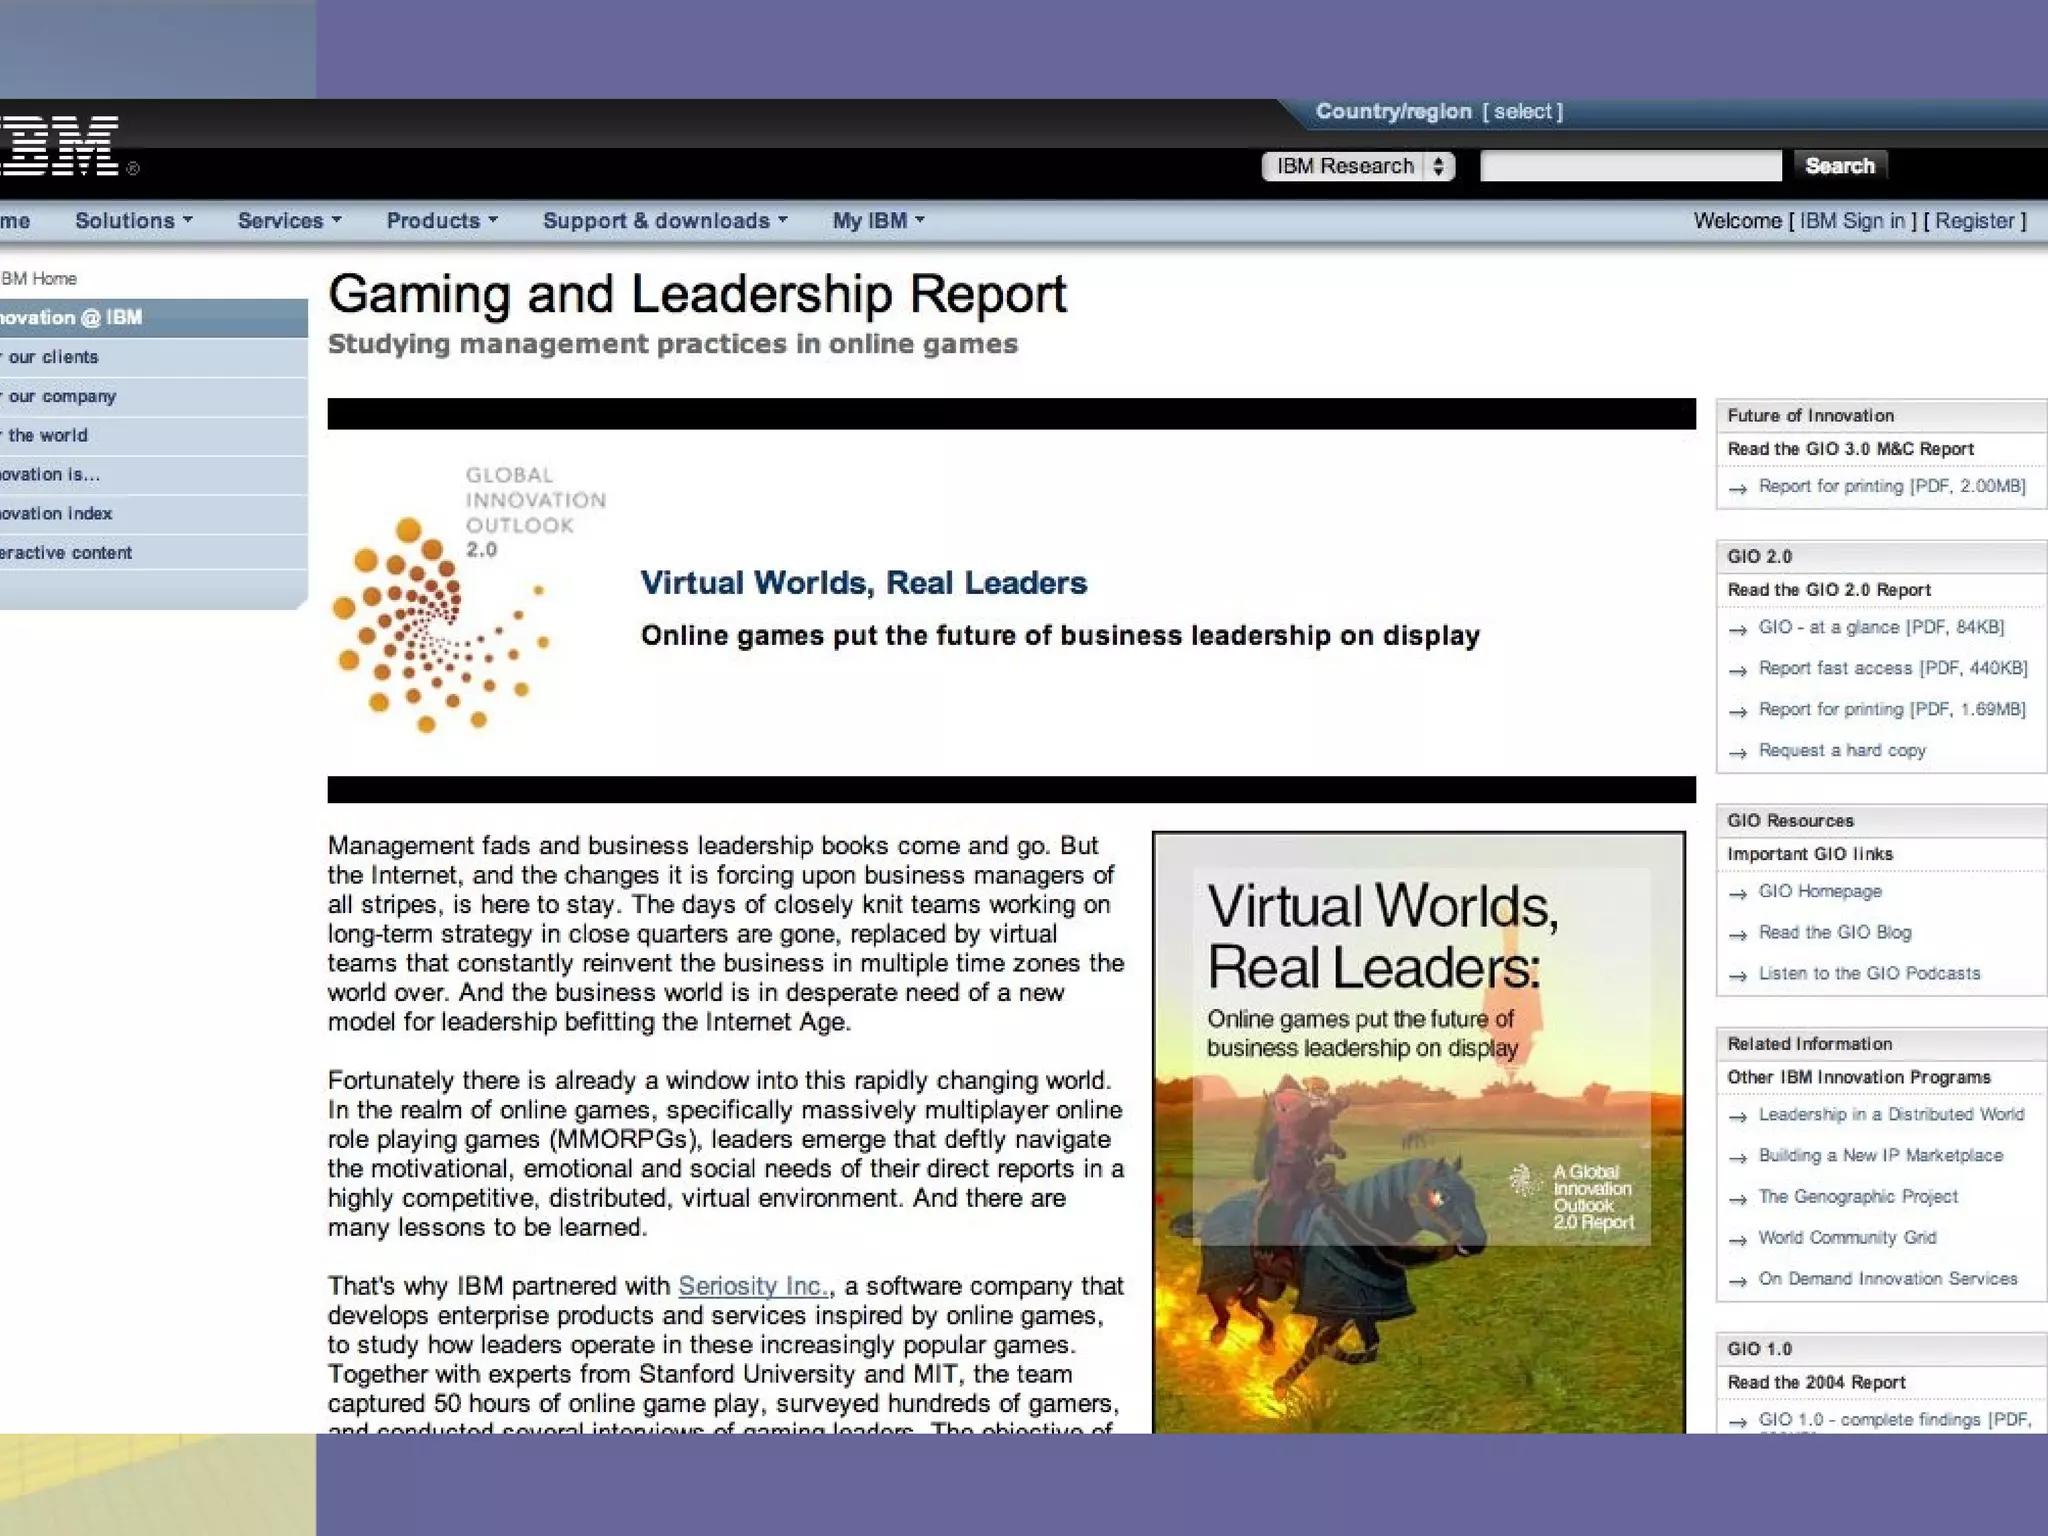Viewport: 2048px width, 1536px height.
Task: Click the Search button
Action: click(1839, 166)
